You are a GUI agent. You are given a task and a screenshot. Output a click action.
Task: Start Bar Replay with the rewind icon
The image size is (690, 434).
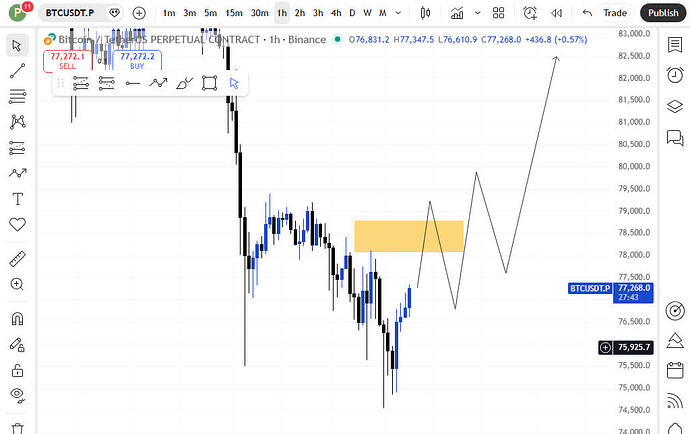554,13
